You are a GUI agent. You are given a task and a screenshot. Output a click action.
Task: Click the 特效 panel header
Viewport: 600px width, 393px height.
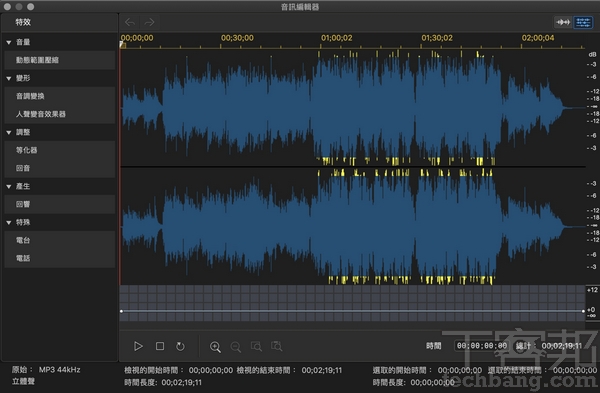[x=23, y=22]
